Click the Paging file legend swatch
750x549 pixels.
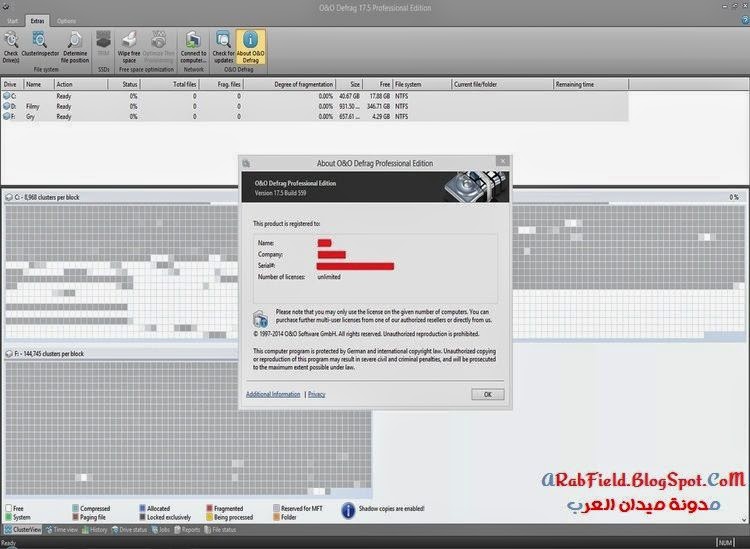(x=76, y=517)
